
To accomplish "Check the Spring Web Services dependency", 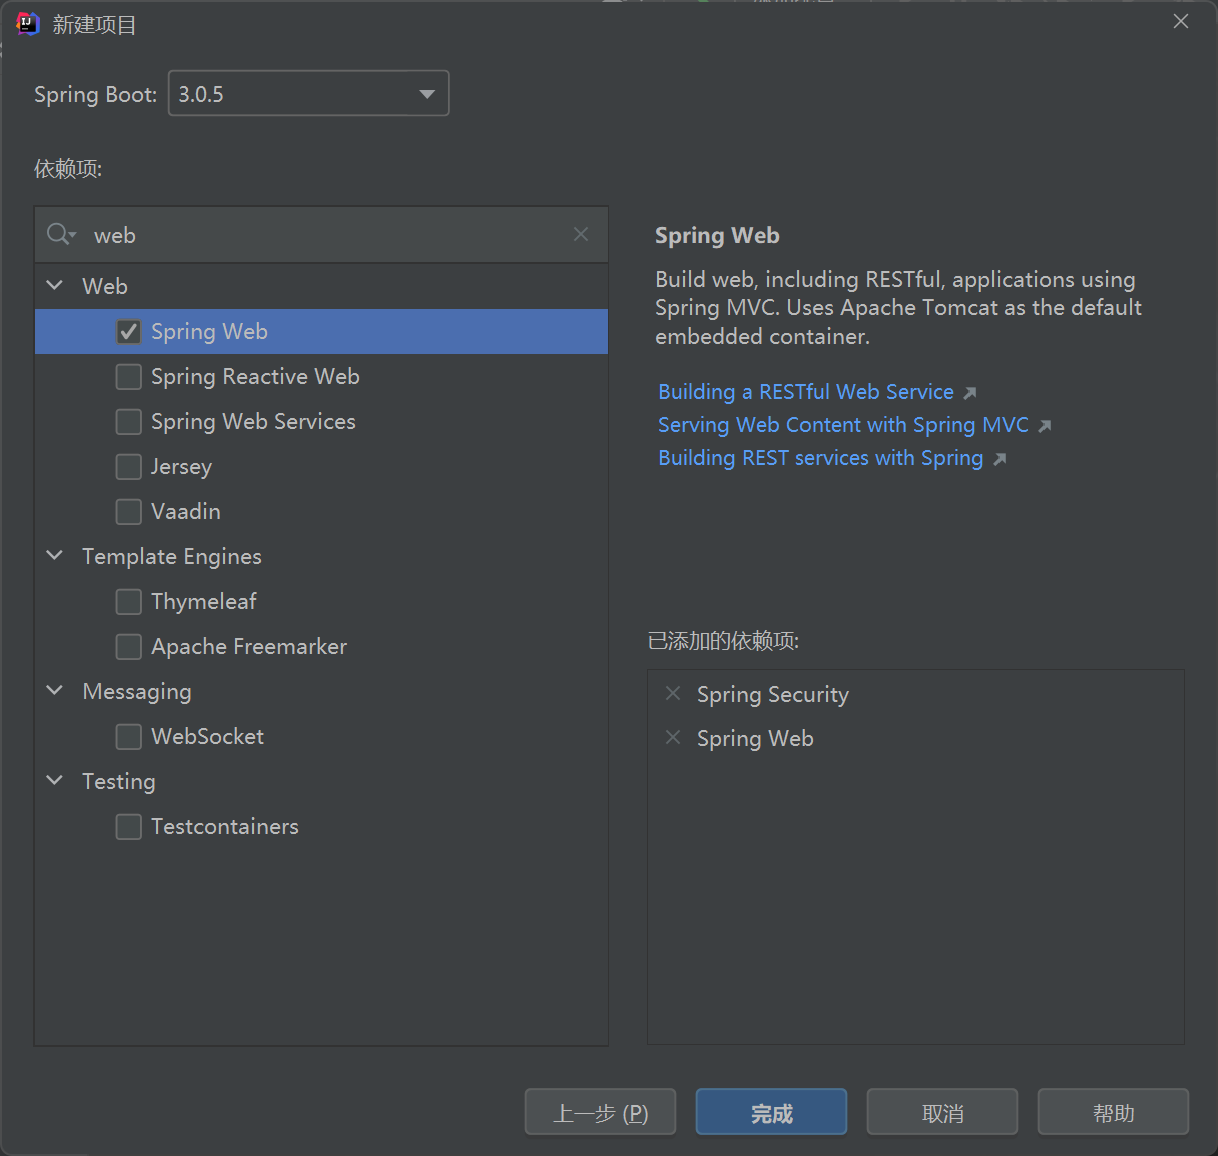I will click(128, 421).
